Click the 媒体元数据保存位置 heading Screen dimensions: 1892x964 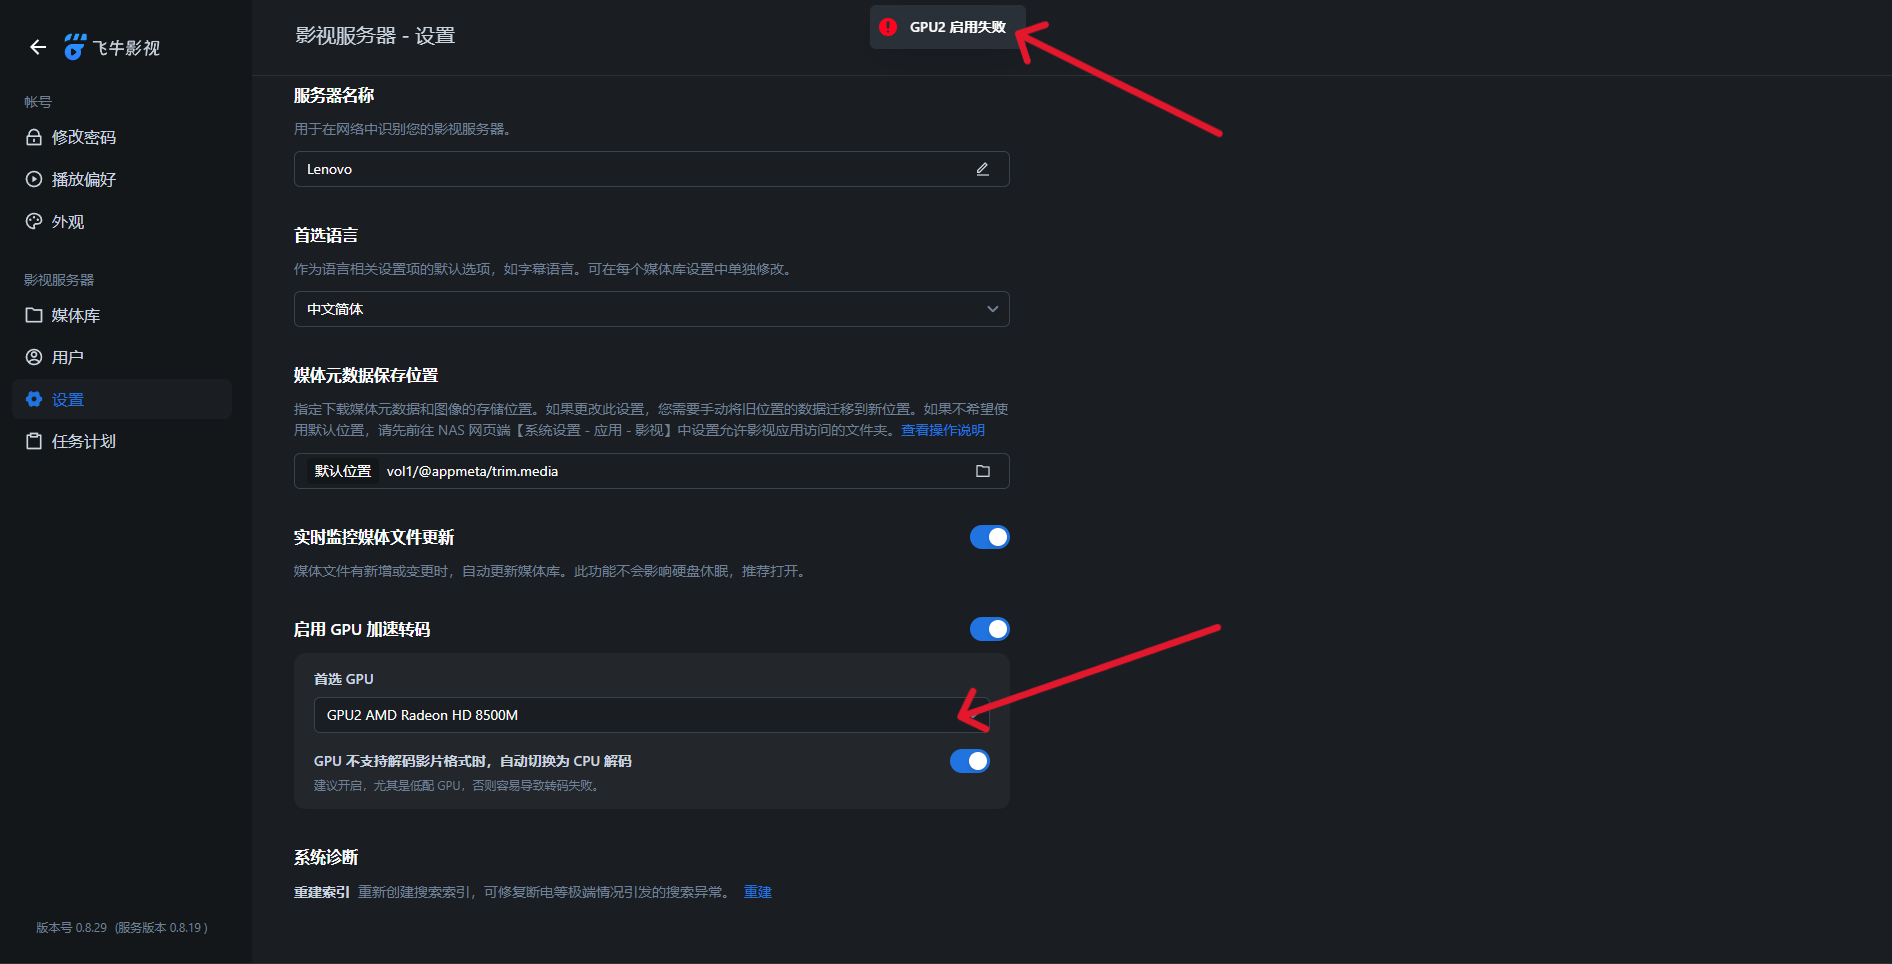366,376
